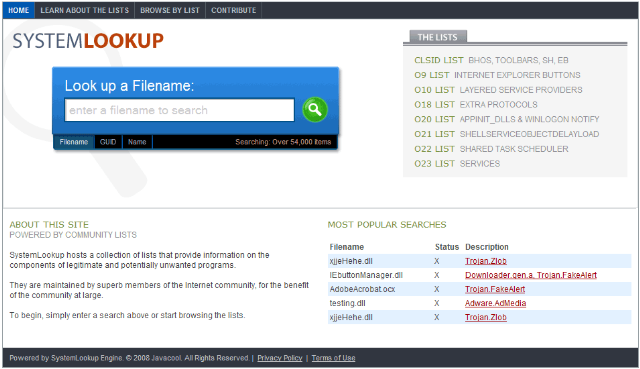Viewport: 640px width, 369px height.
Task: Open Adware.AdMedia description link
Action: [x=495, y=303]
